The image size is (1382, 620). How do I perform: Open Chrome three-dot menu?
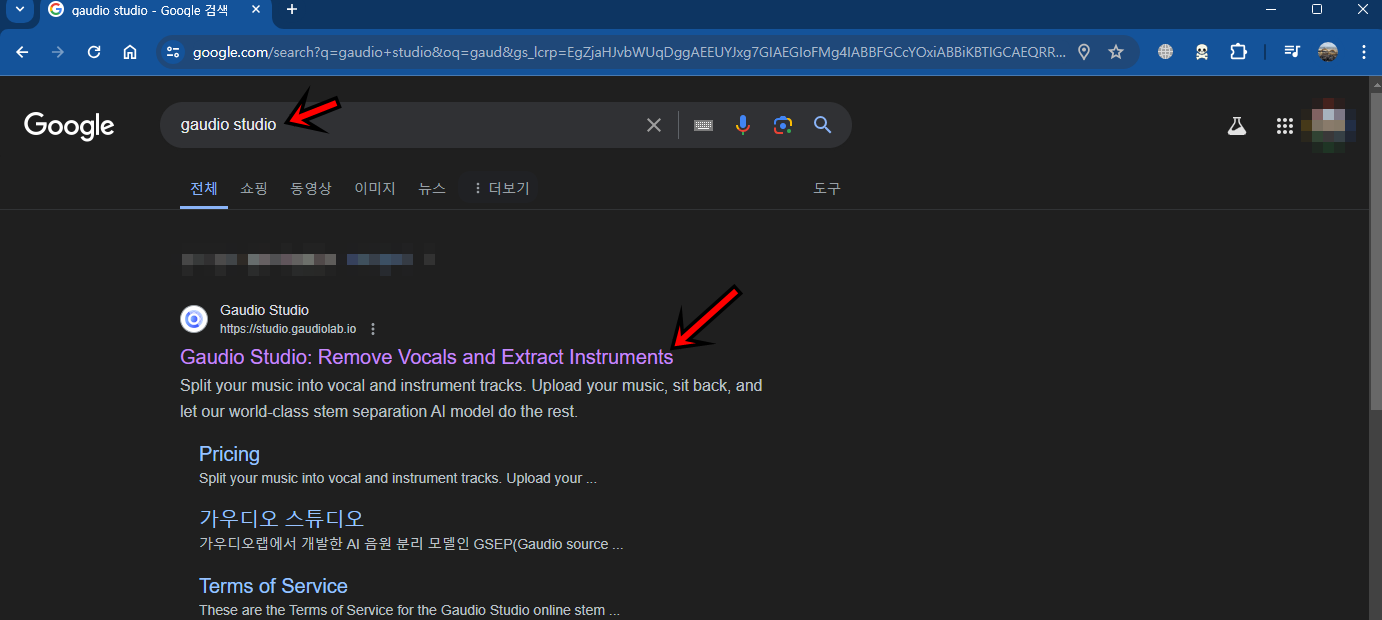[x=1364, y=52]
